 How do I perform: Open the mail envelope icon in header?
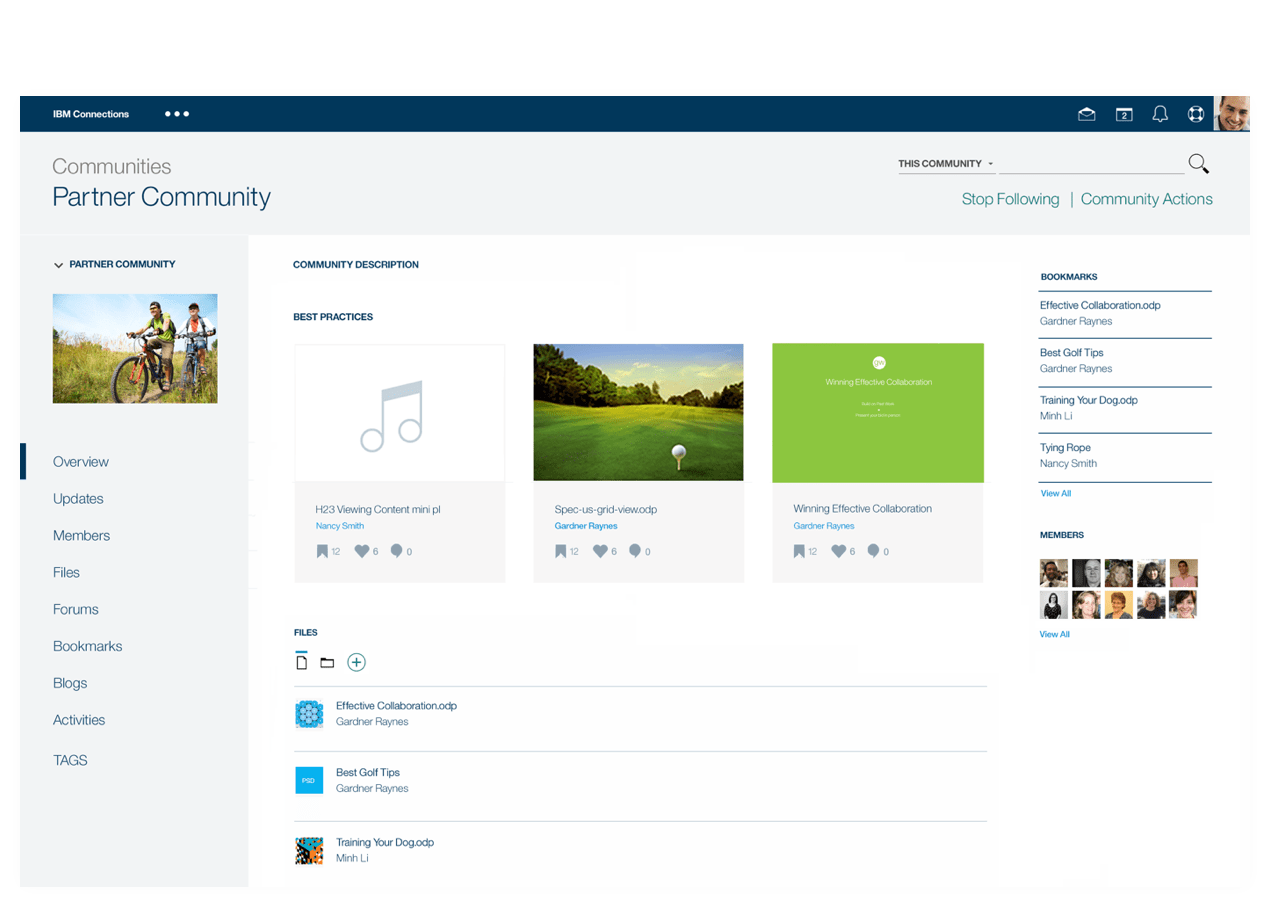pos(1086,114)
